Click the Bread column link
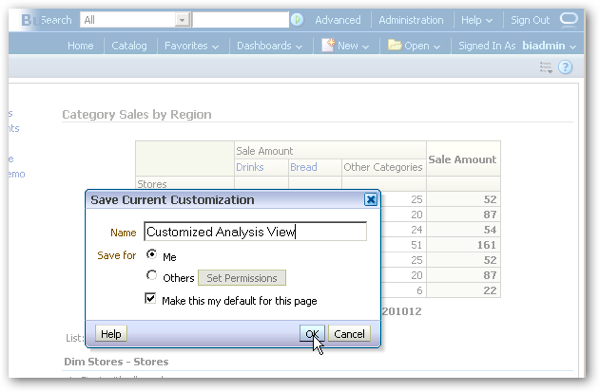This screenshot has width=600, height=392. (x=303, y=167)
